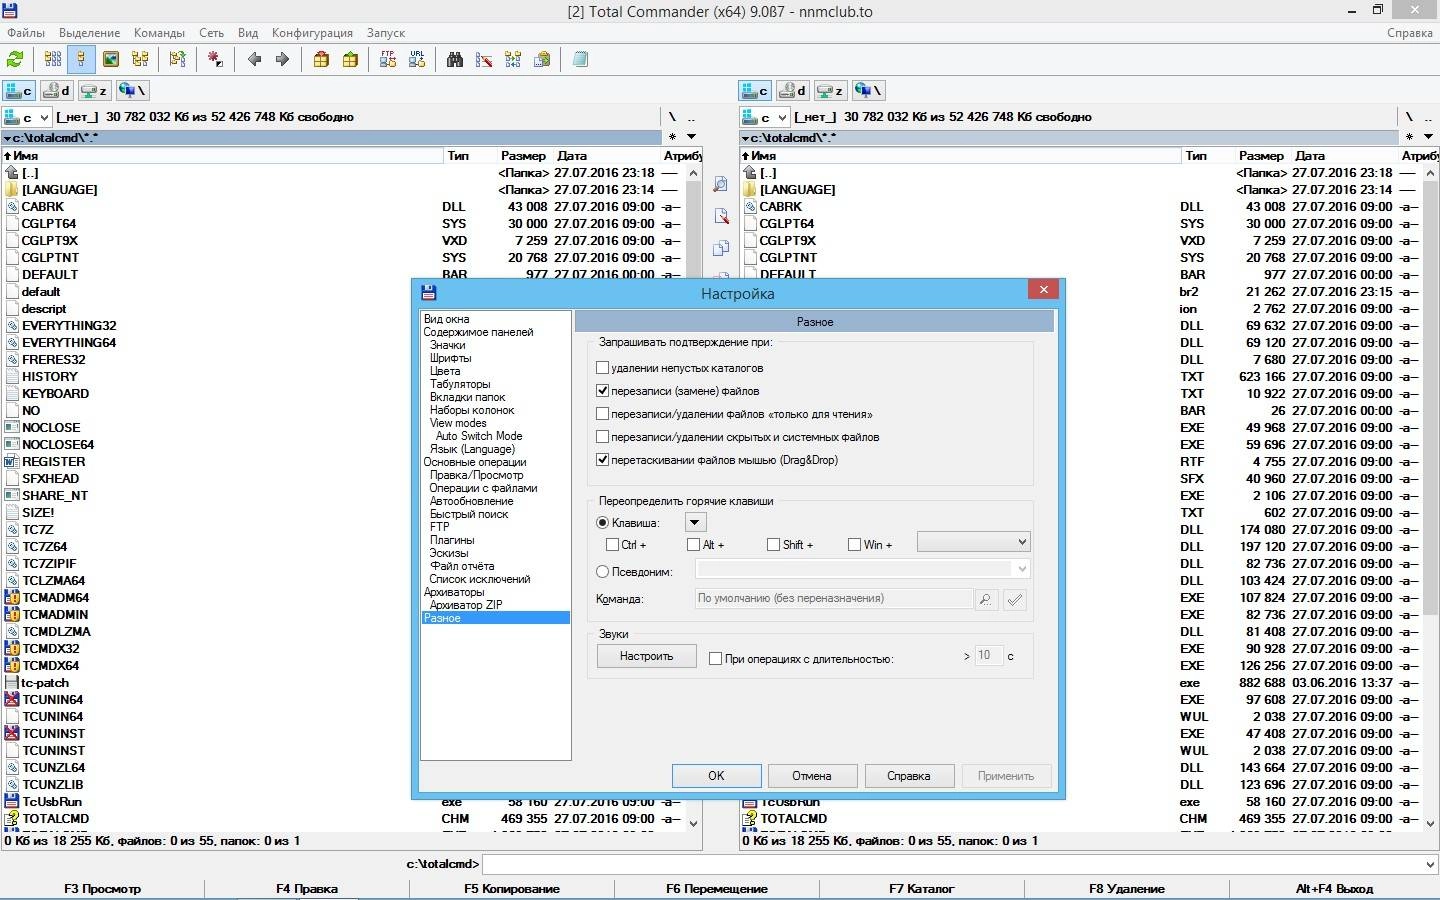Select the Псевдоним radio button
1440x900 pixels.
pos(602,572)
